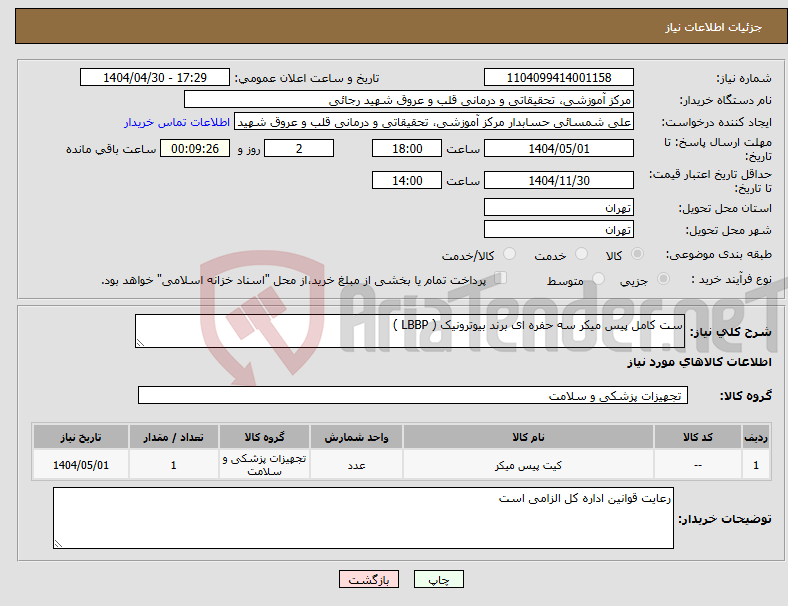Select the کالا radio button
Image resolution: width=788 pixels, height=606 pixels.
pyautogui.click(x=637, y=254)
